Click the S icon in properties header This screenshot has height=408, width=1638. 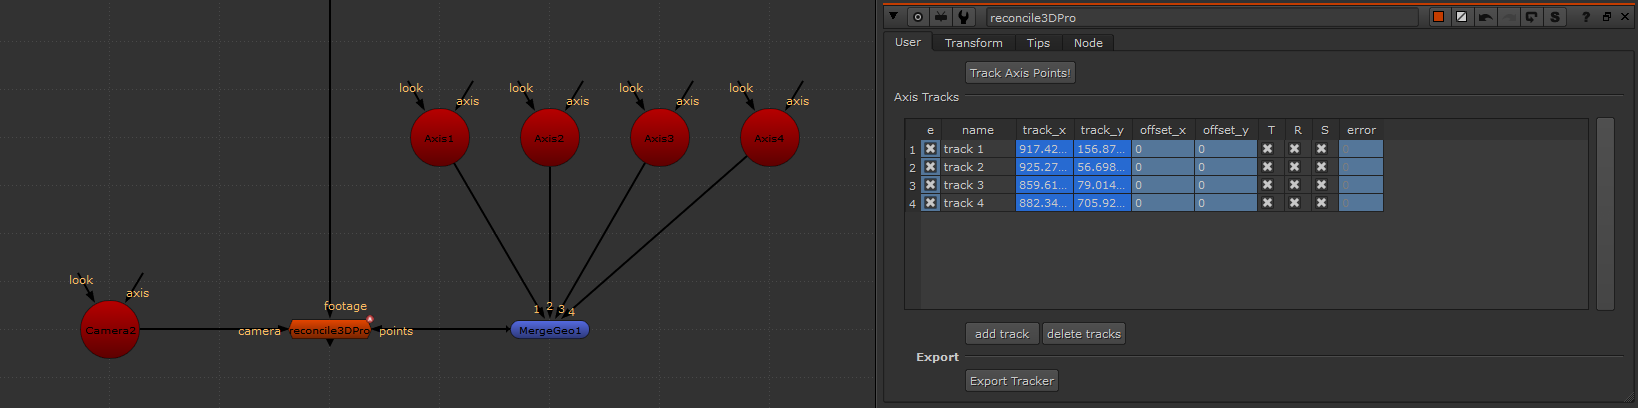coord(1554,17)
